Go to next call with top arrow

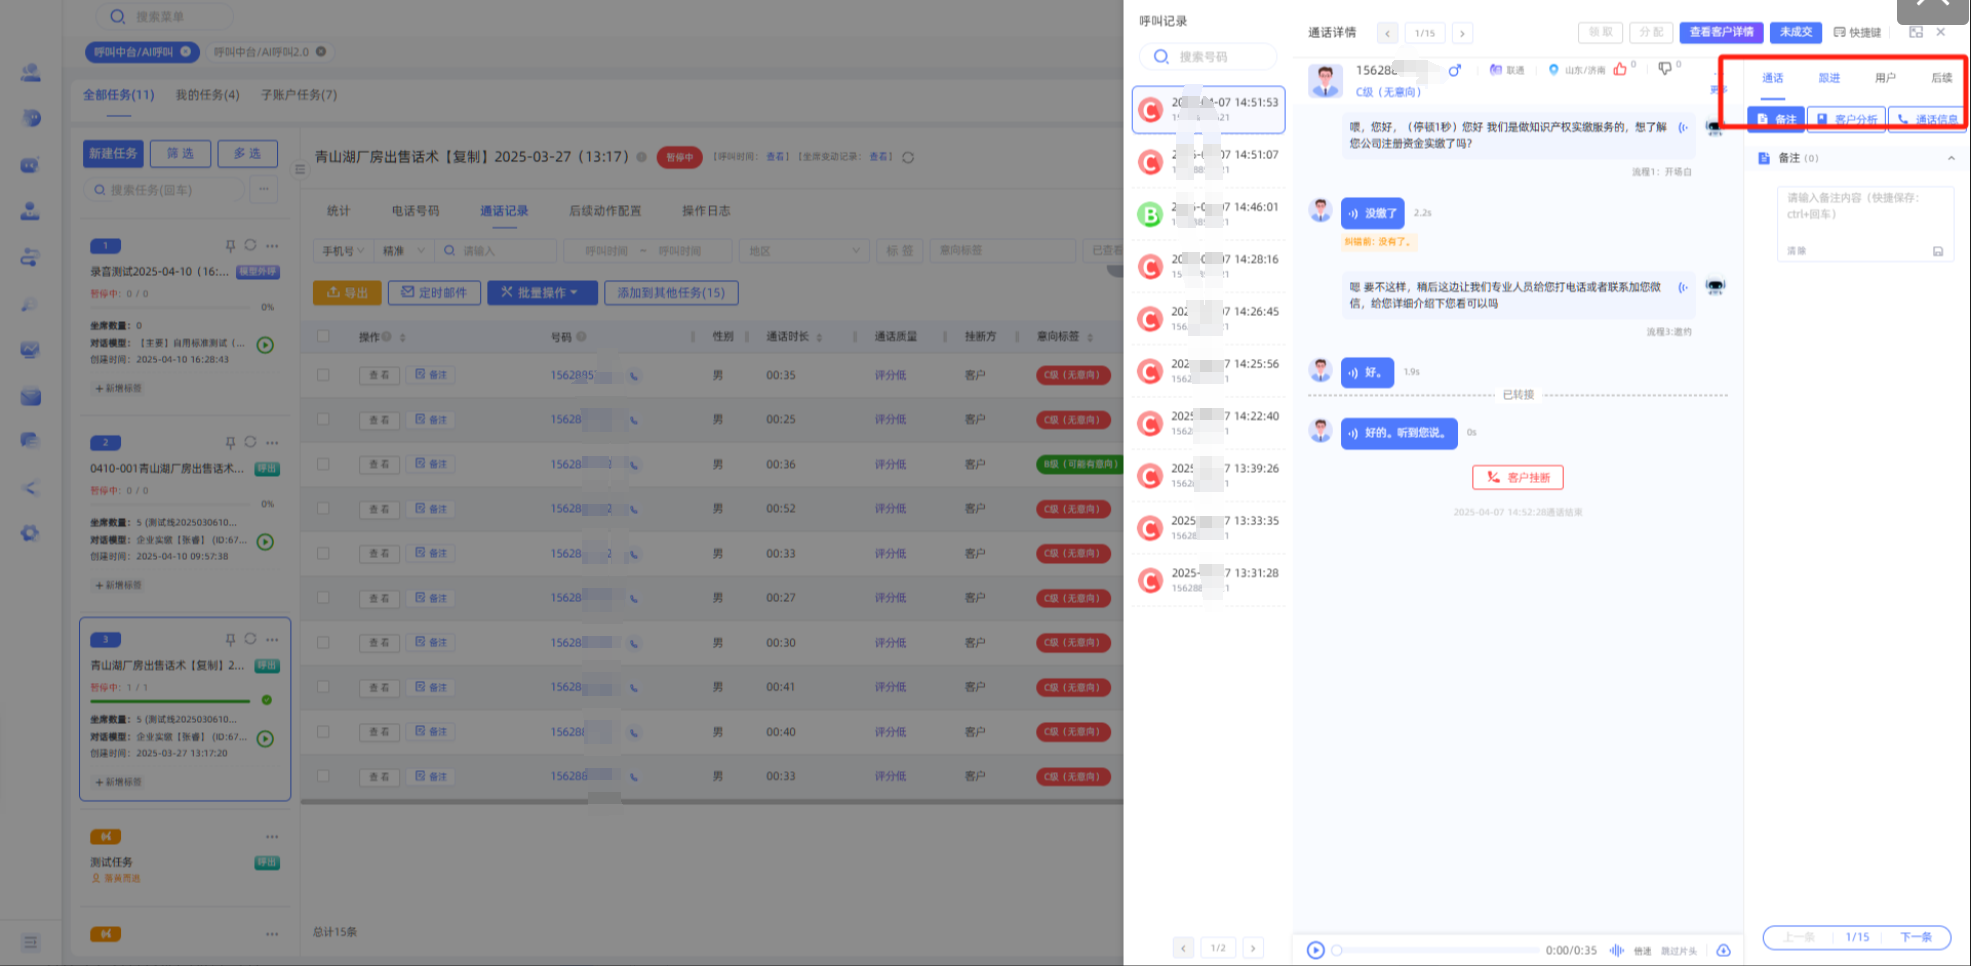pyautogui.click(x=1462, y=34)
